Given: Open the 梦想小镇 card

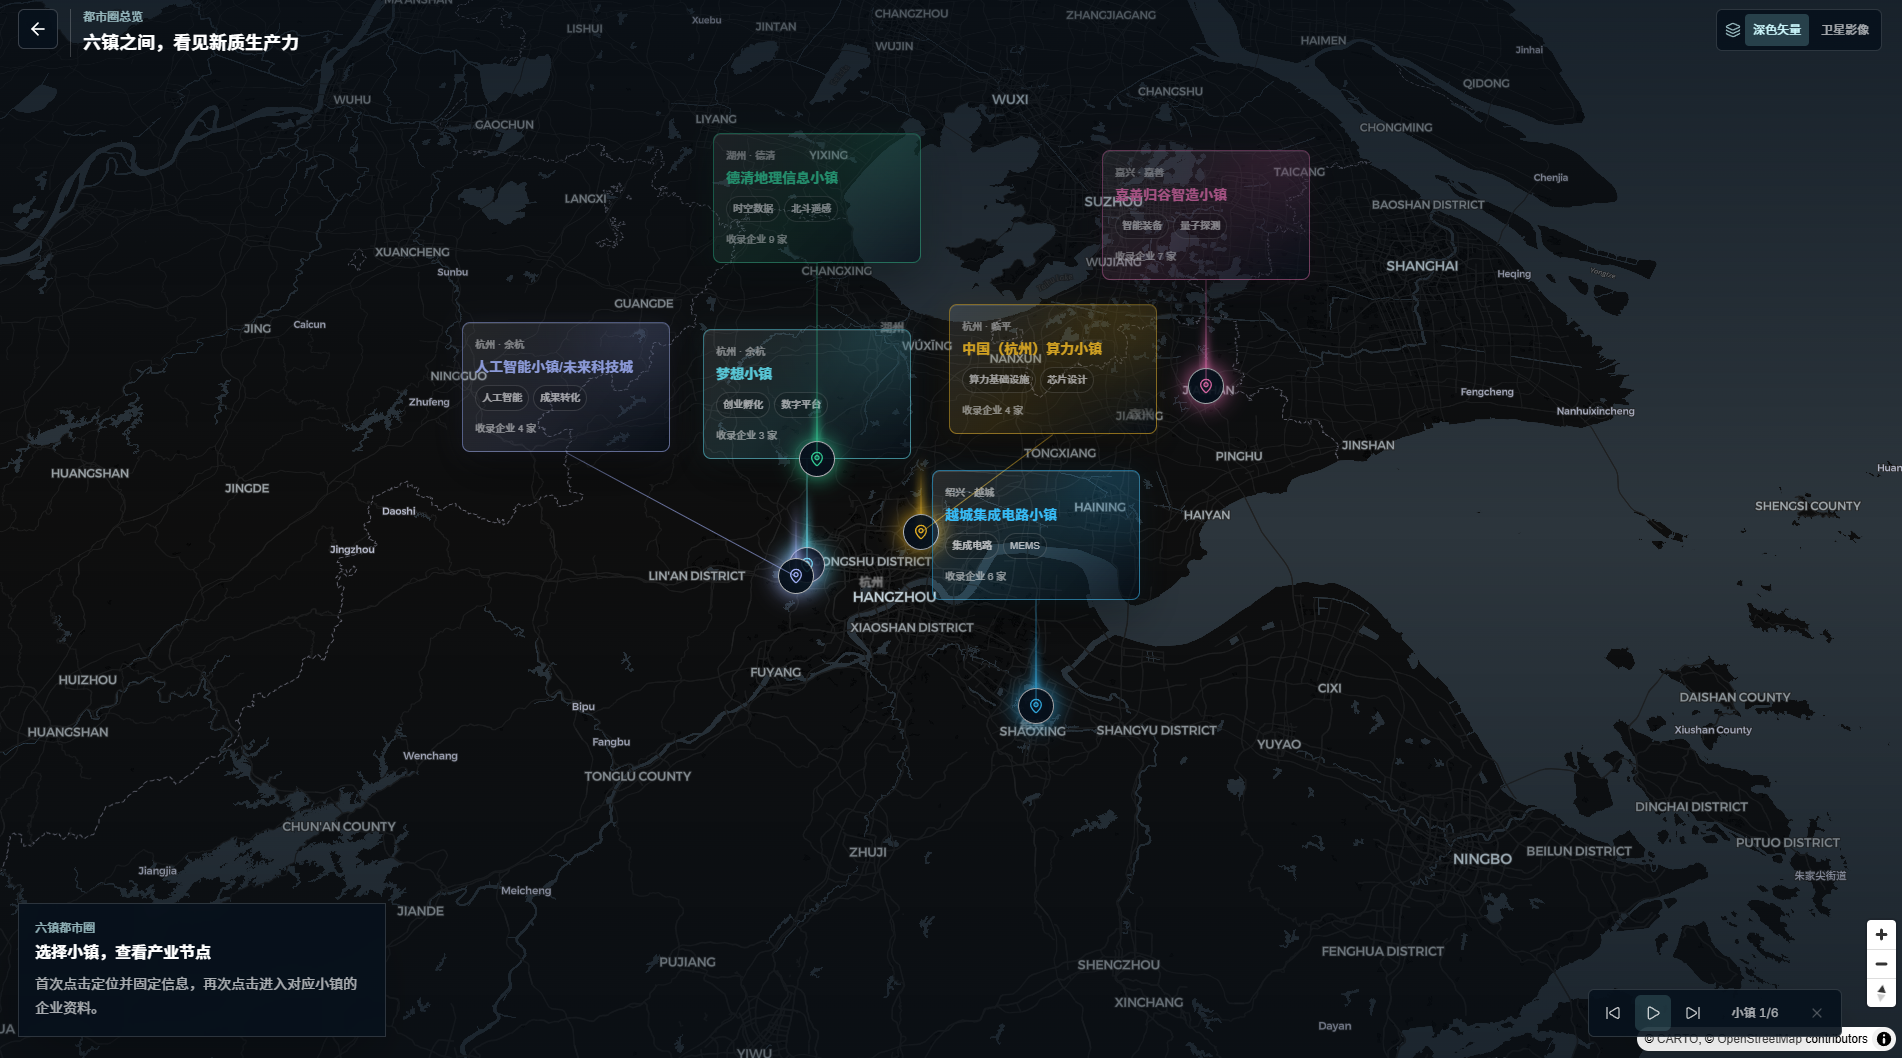Looking at the screenshot, I should pos(807,394).
